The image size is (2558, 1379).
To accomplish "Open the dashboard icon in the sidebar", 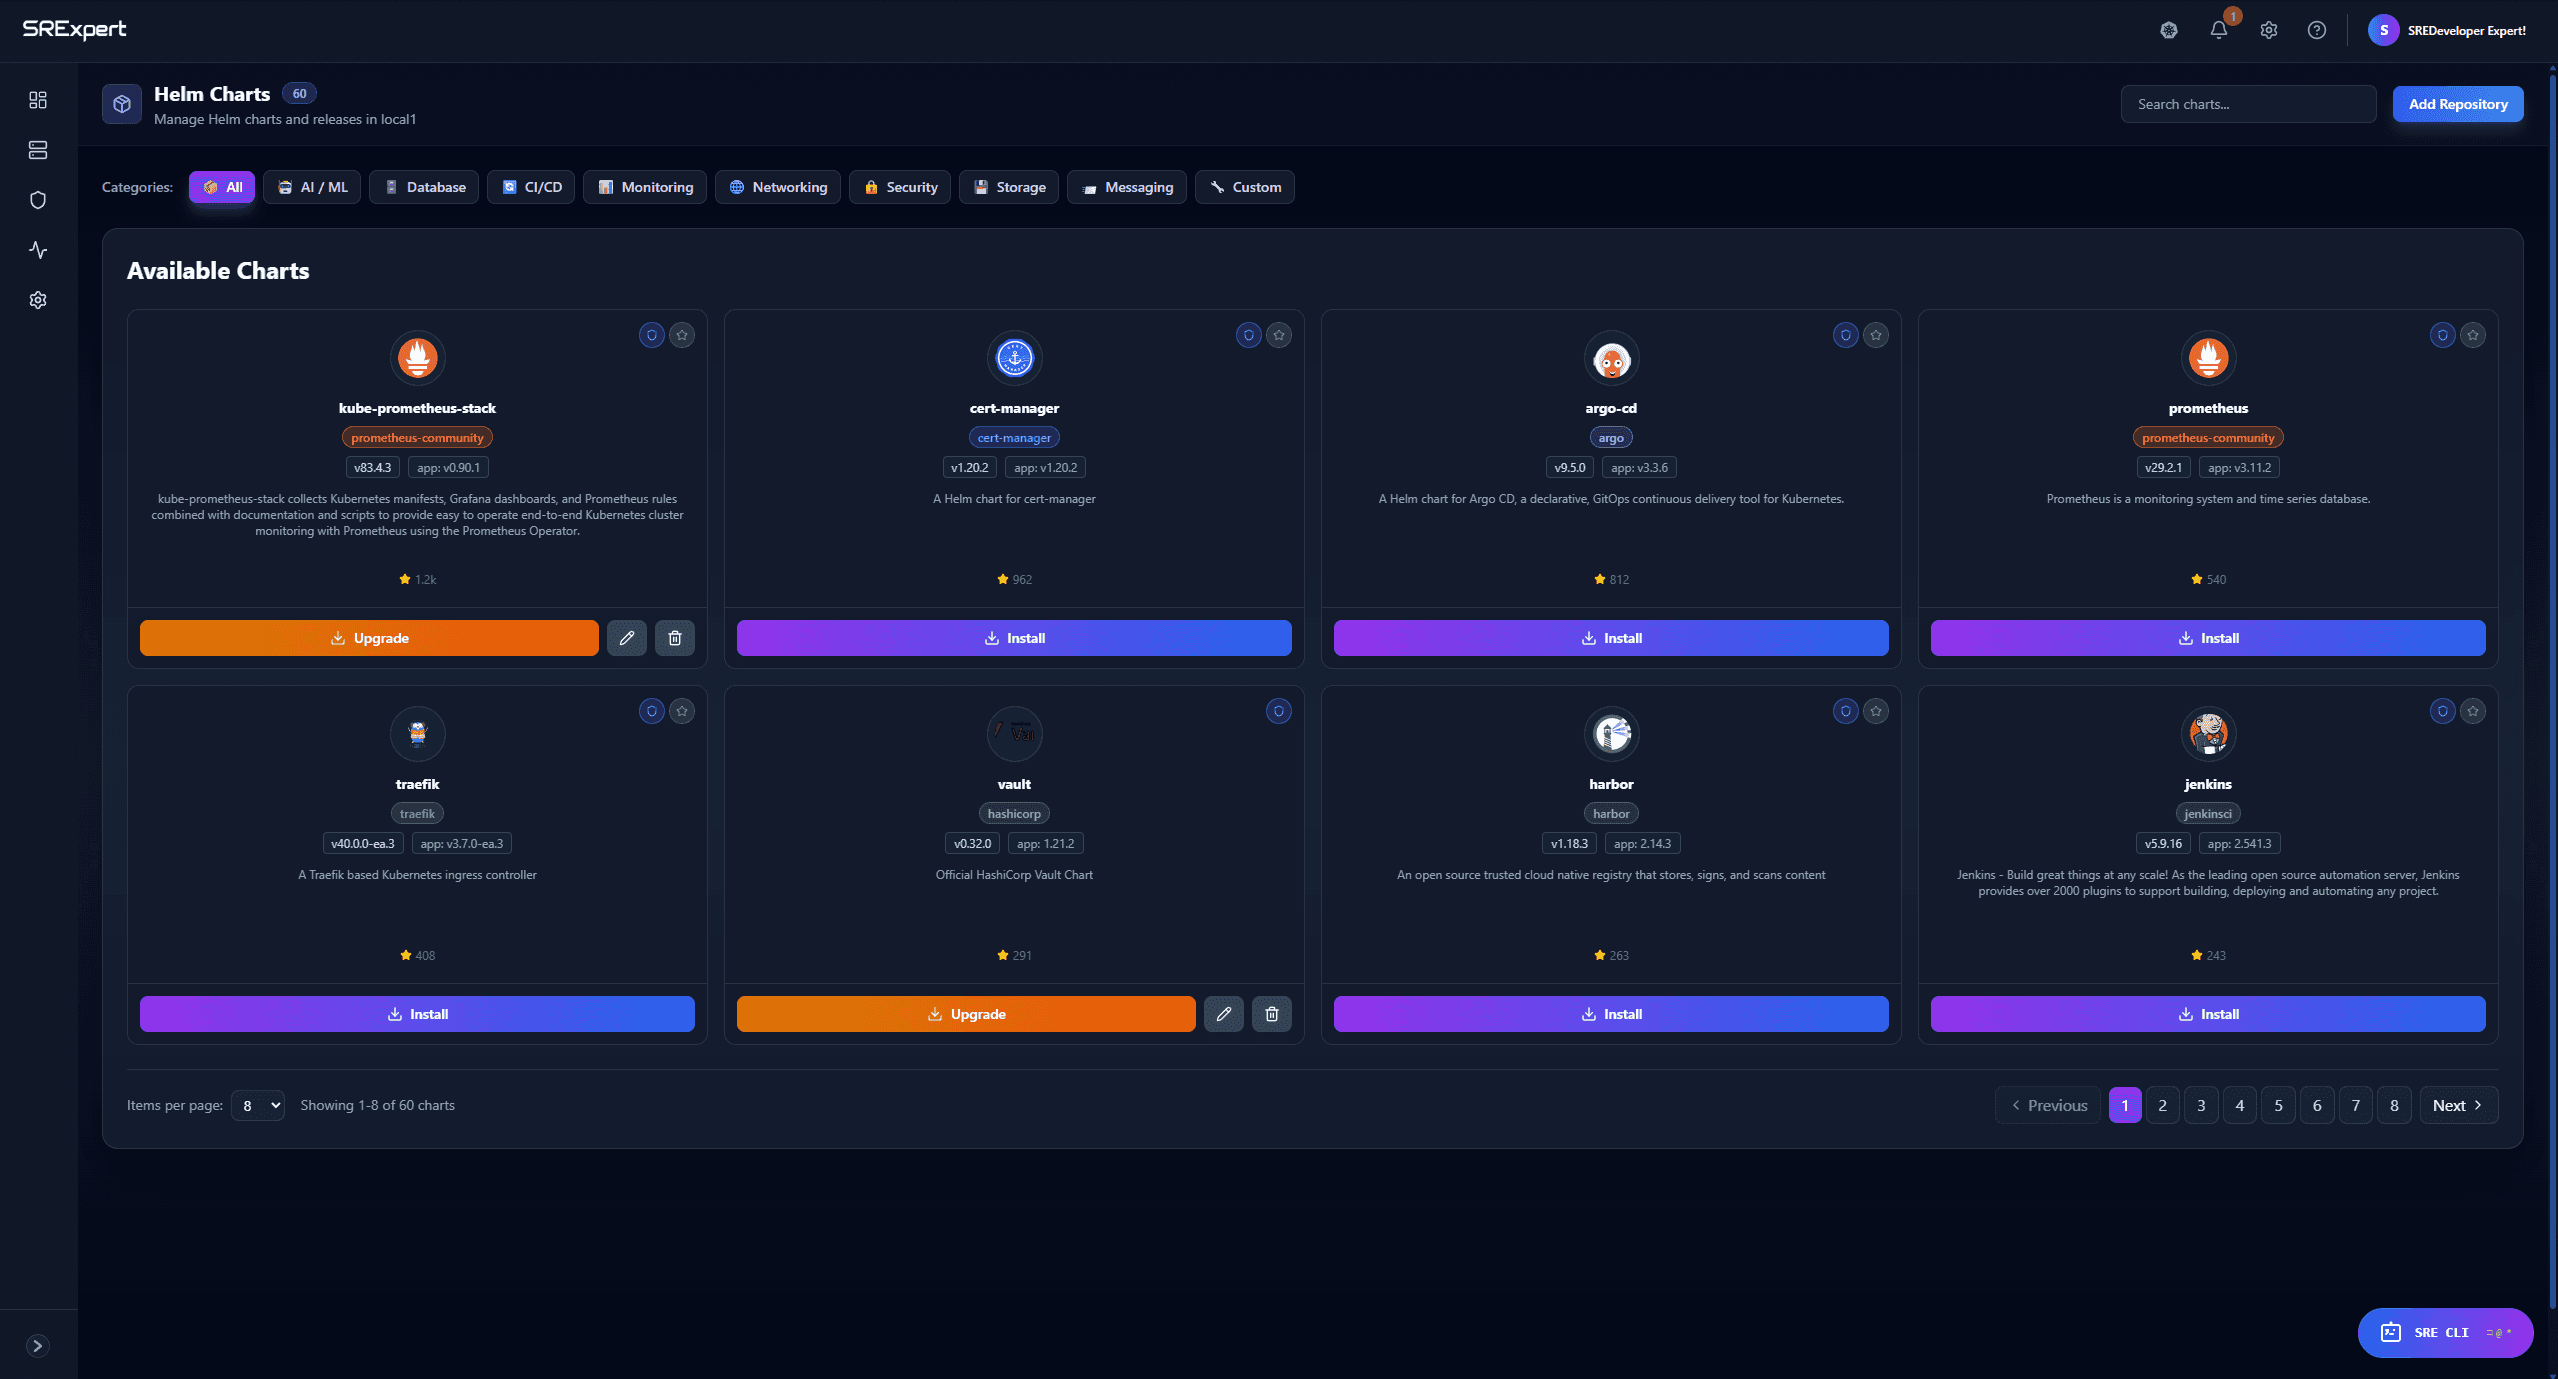I will tap(37, 100).
